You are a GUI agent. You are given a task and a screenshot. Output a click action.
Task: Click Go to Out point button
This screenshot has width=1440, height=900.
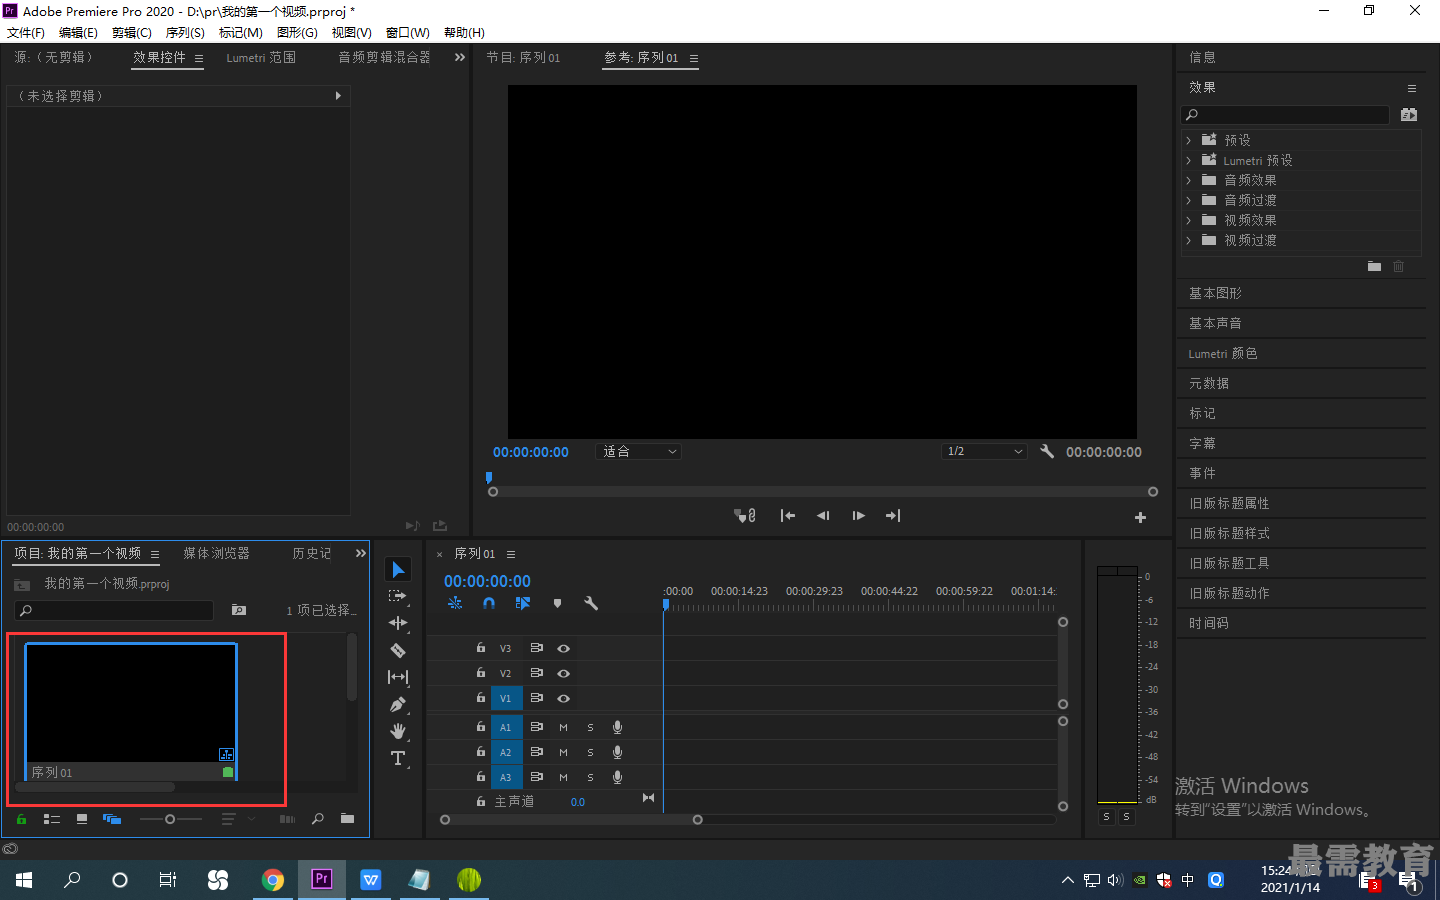pyautogui.click(x=893, y=516)
